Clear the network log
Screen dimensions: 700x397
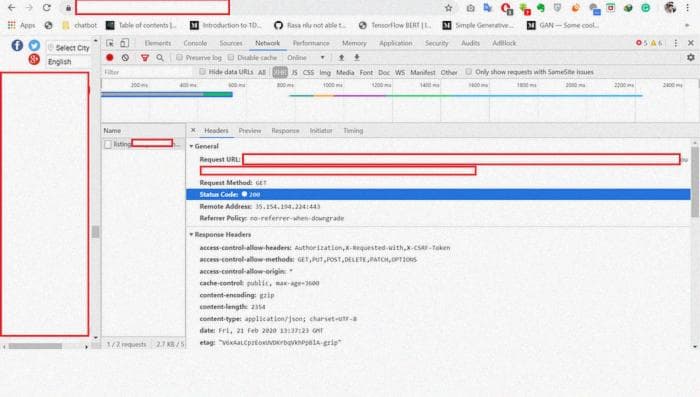[x=125, y=58]
